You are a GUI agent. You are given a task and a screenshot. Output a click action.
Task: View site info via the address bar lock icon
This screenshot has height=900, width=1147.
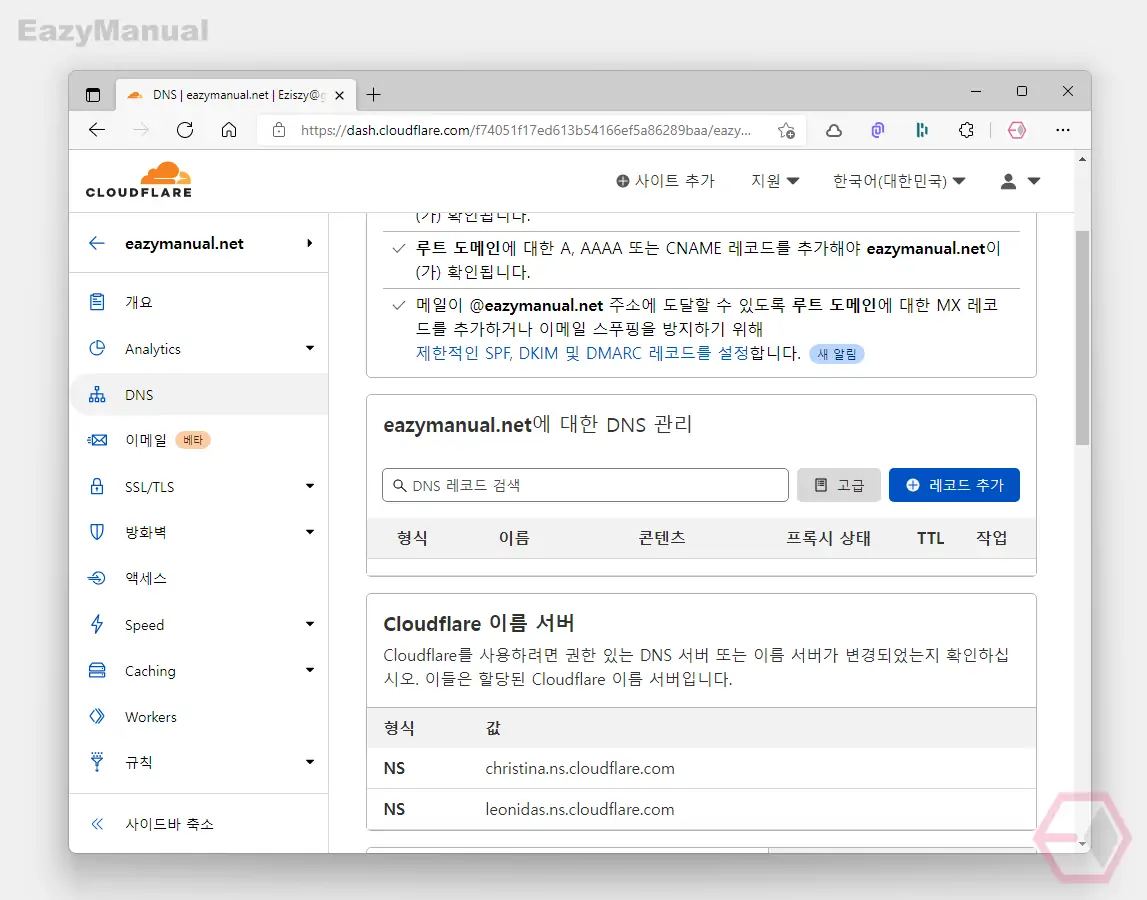tap(279, 130)
